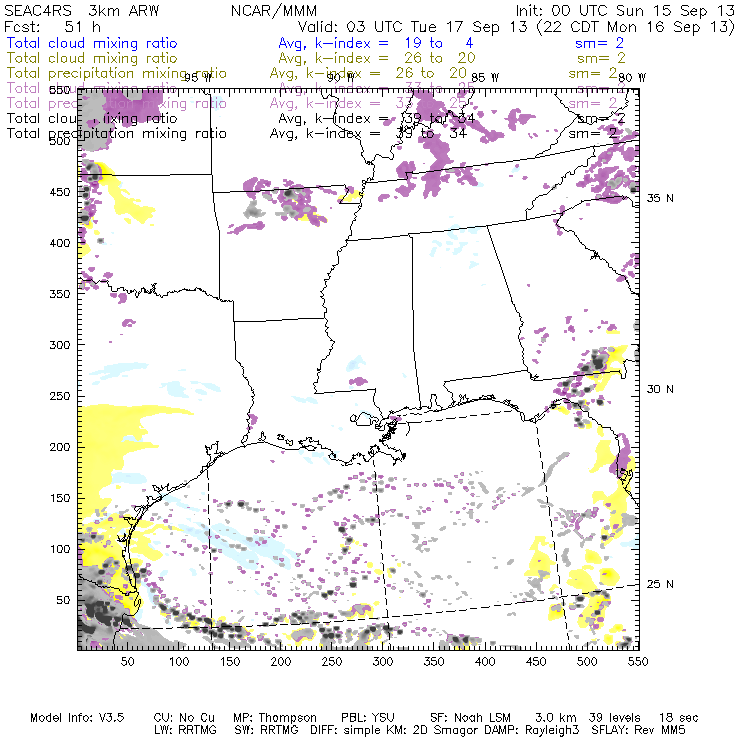This screenshot has height=740, width=740.
Task: Click the '35 N' latitude label
Action: point(660,198)
